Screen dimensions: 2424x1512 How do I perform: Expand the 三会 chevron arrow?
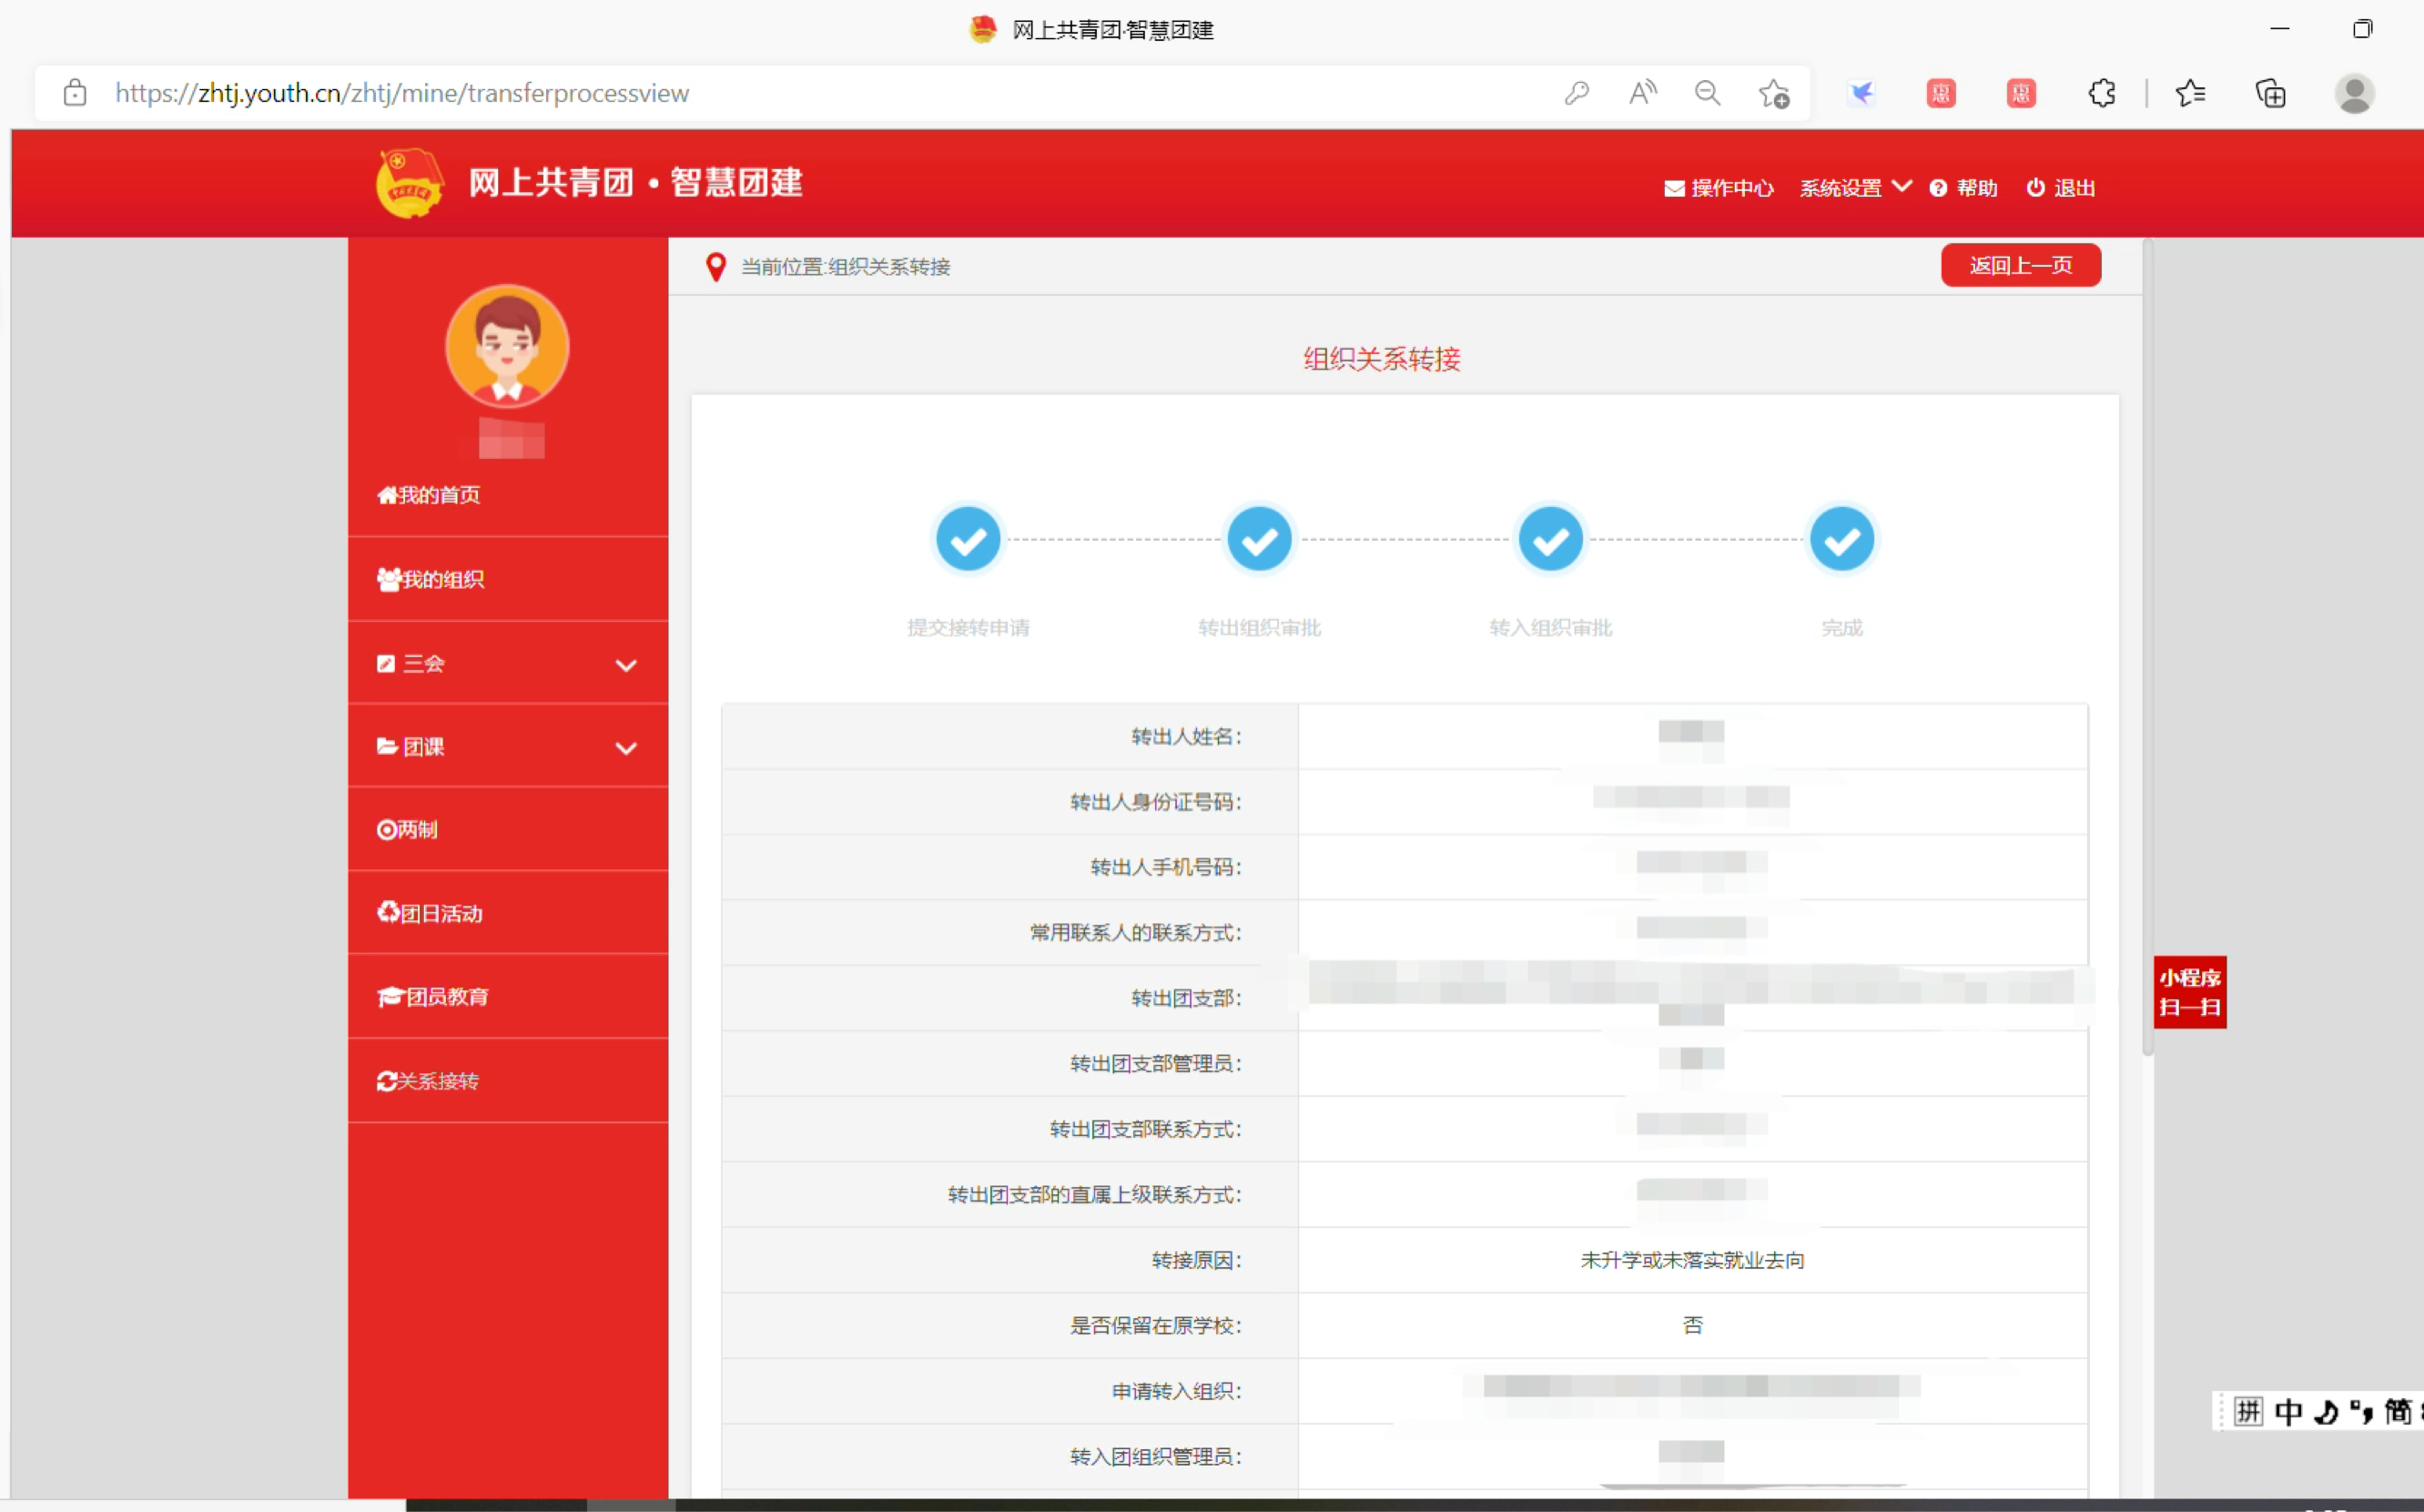(626, 665)
